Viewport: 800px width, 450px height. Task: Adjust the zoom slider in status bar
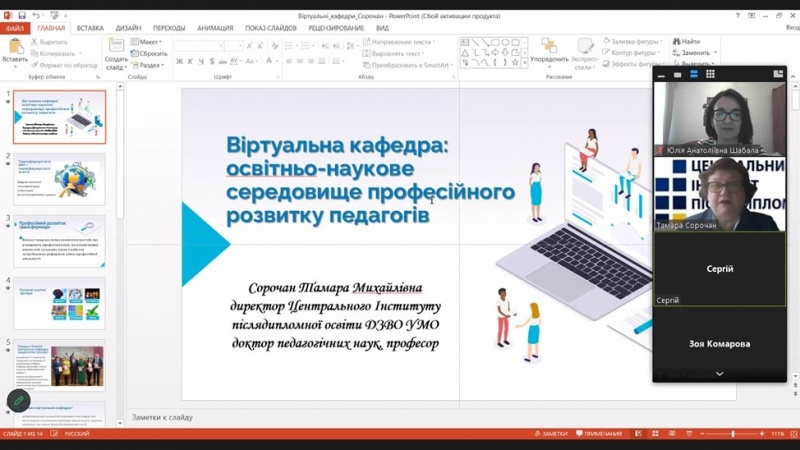pyautogui.click(x=733, y=434)
